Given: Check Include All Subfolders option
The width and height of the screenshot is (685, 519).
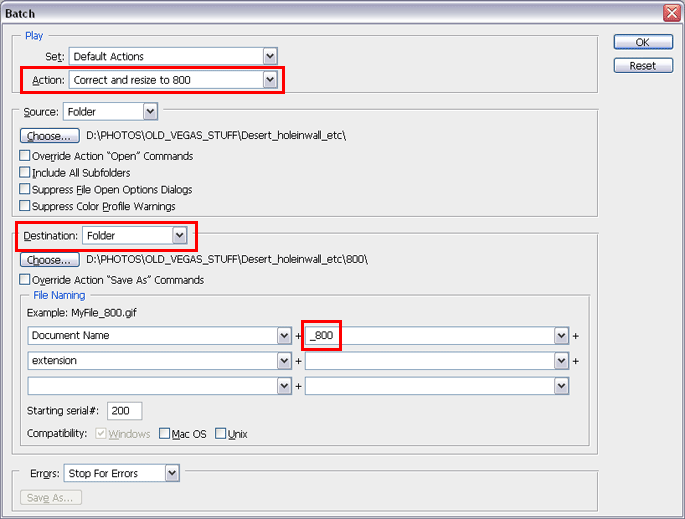Looking at the screenshot, I should click(x=25, y=173).
